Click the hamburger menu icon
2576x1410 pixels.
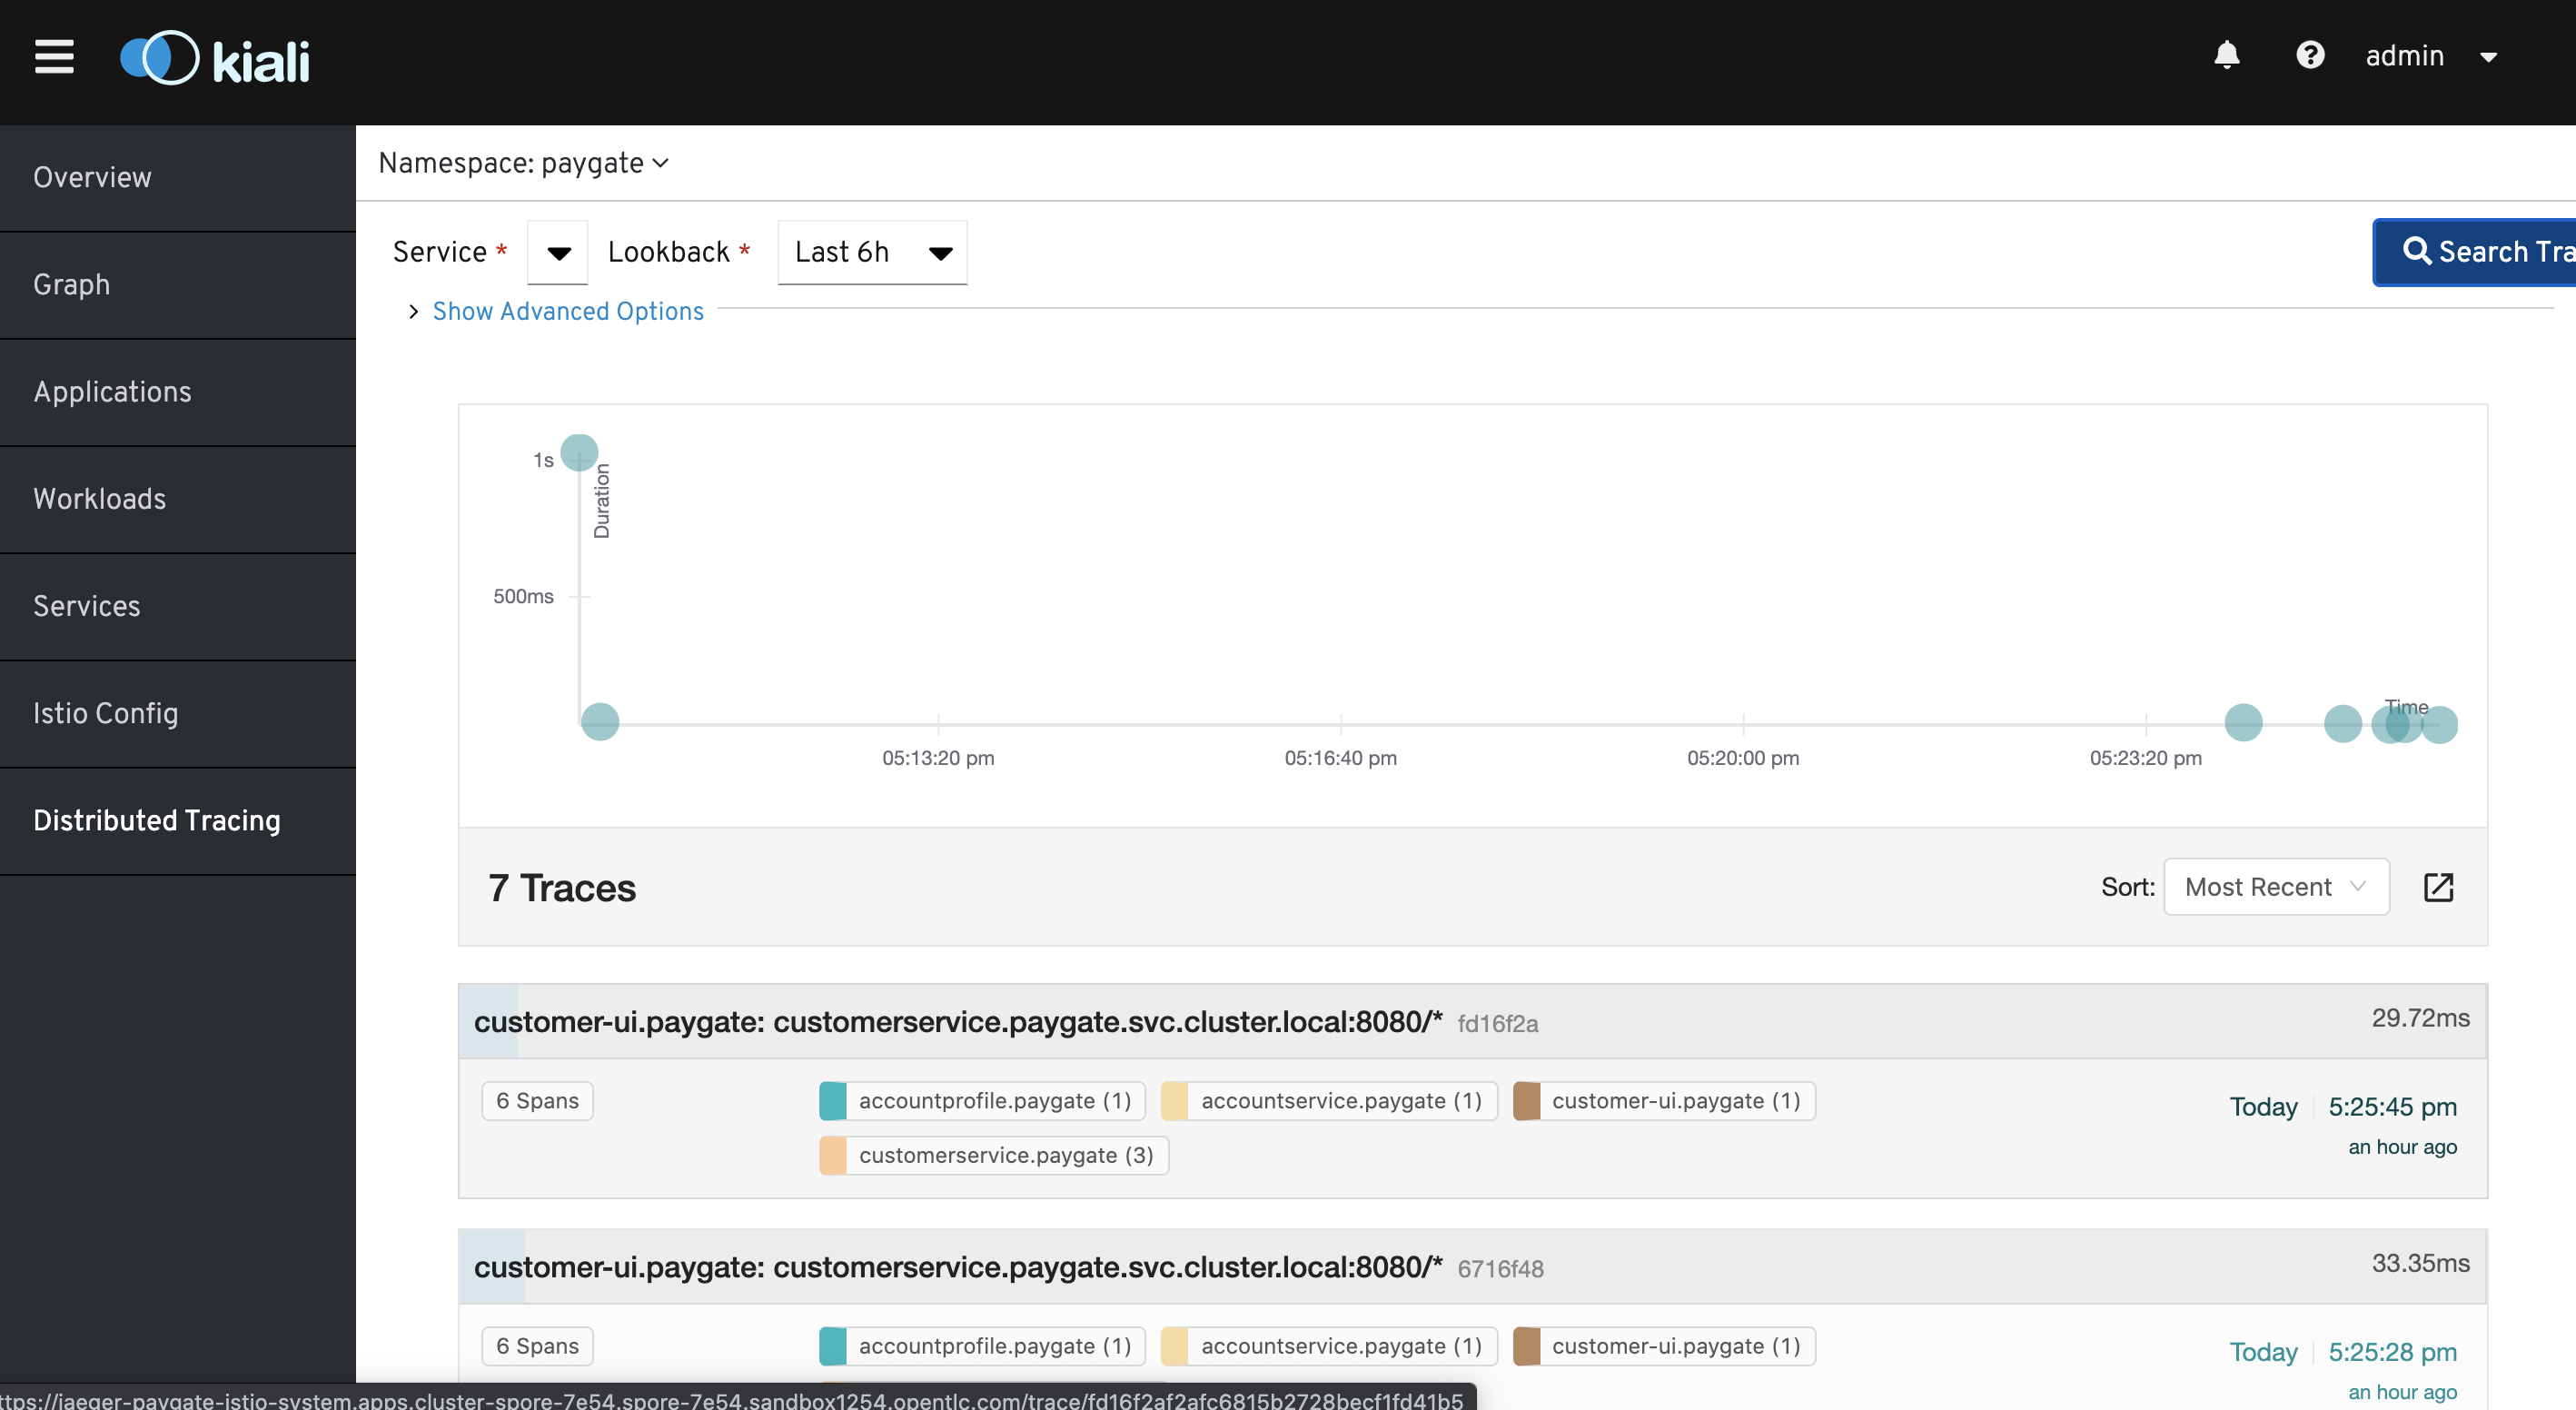(x=50, y=54)
